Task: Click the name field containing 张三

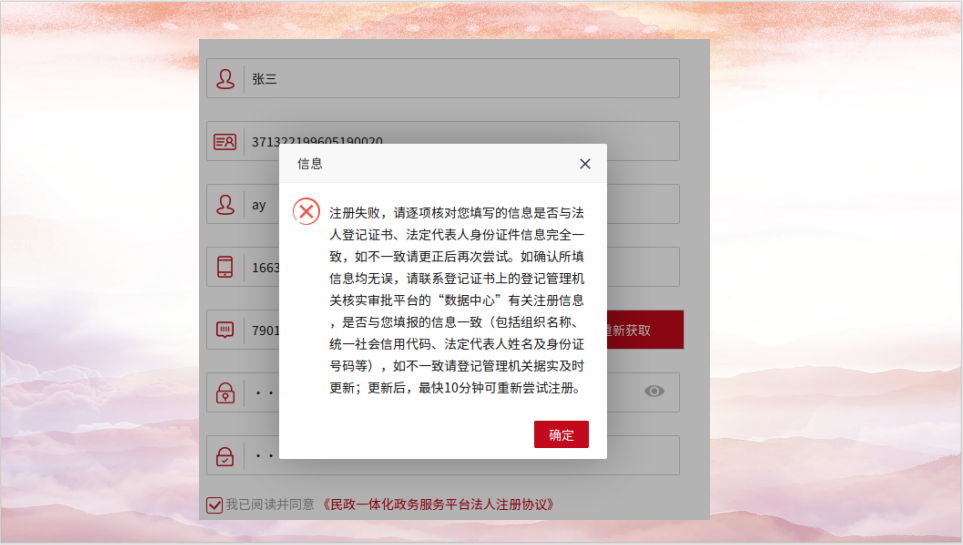Action: coord(460,78)
